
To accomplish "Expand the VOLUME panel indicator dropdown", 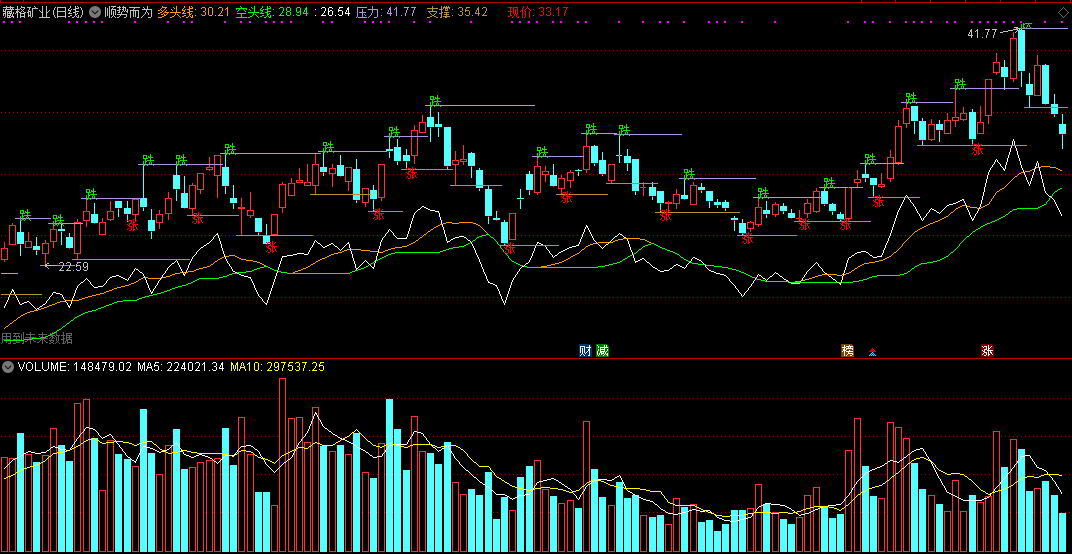I will click(x=8, y=367).
